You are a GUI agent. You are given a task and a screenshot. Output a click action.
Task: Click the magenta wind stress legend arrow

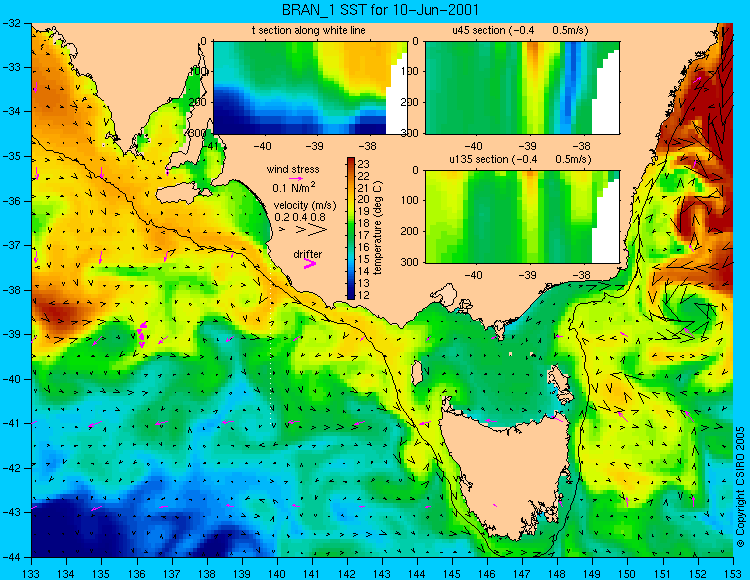pos(296,178)
